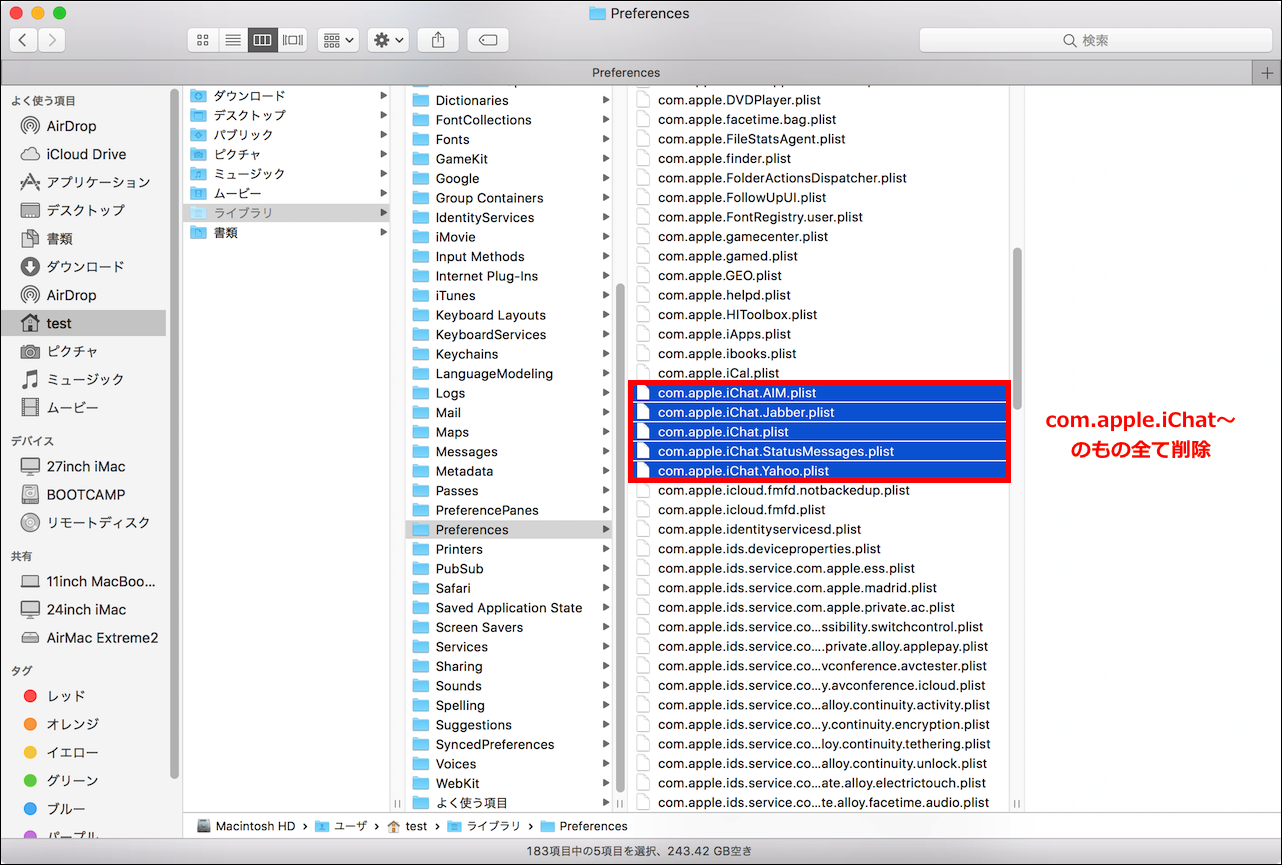Click the search field
This screenshot has height=865, width=1282.
point(1095,40)
